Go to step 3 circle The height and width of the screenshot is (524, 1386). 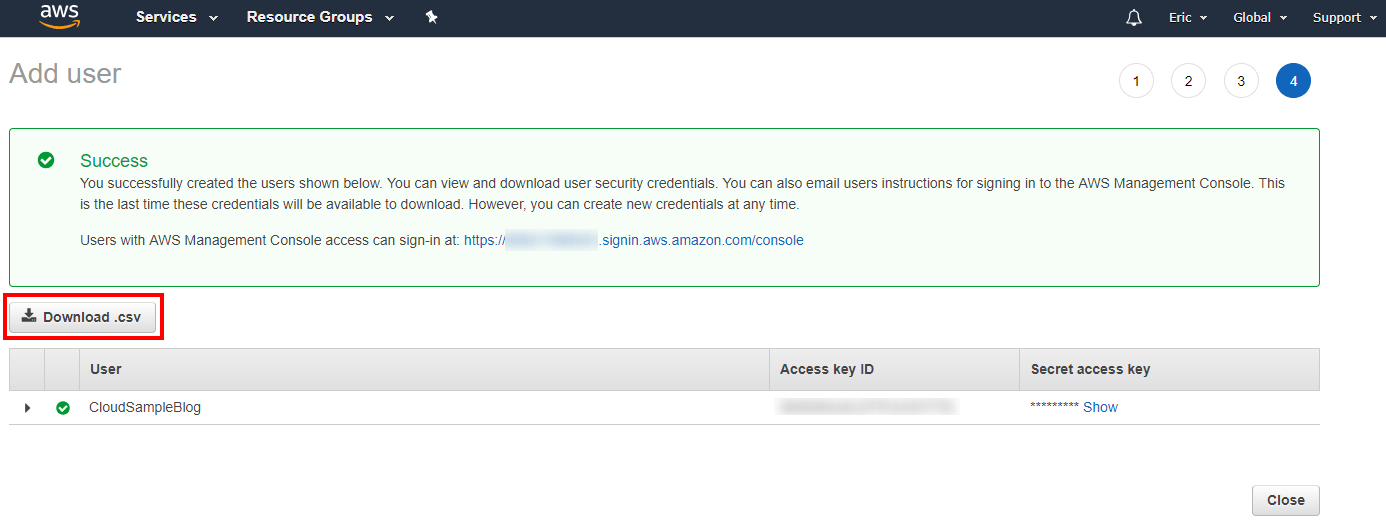pyautogui.click(x=1241, y=81)
